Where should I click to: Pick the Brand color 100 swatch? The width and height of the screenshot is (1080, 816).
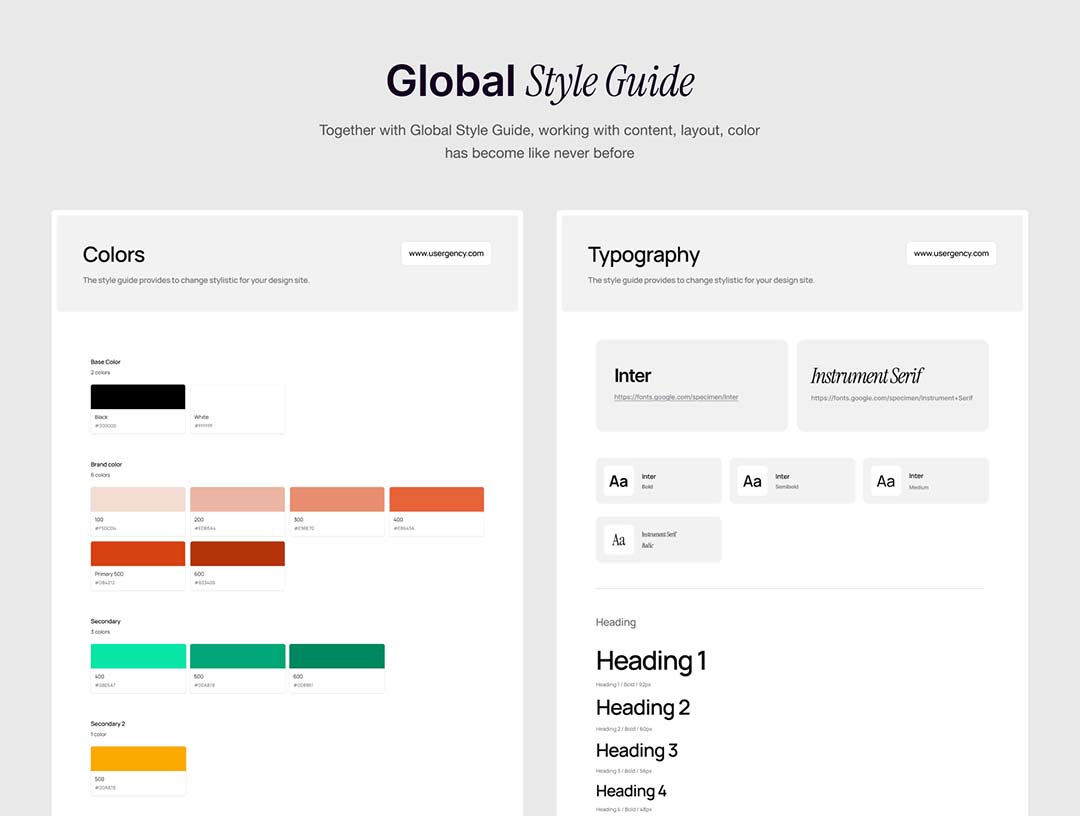point(138,499)
